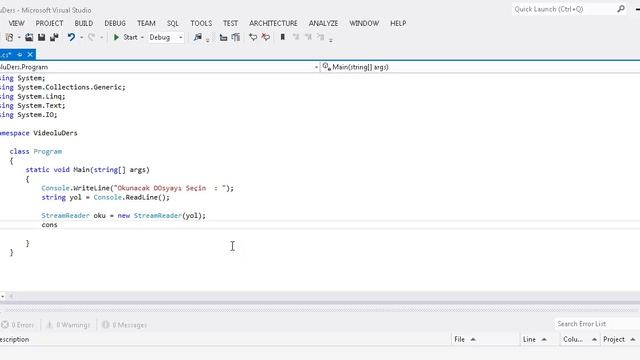This screenshot has height=360, width=640.
Task: Toggle the 0 Messages filter
Action: pos(124,325)
